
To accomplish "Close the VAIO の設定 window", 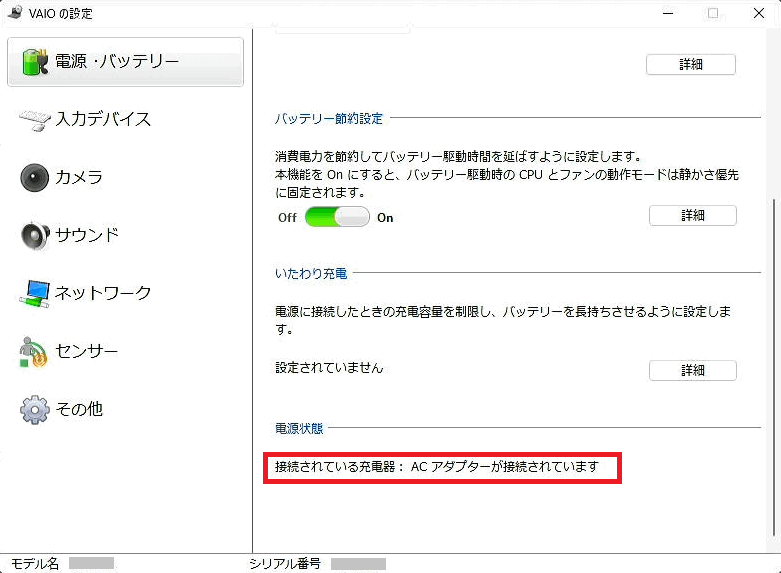I will click(x=759, y=13).
